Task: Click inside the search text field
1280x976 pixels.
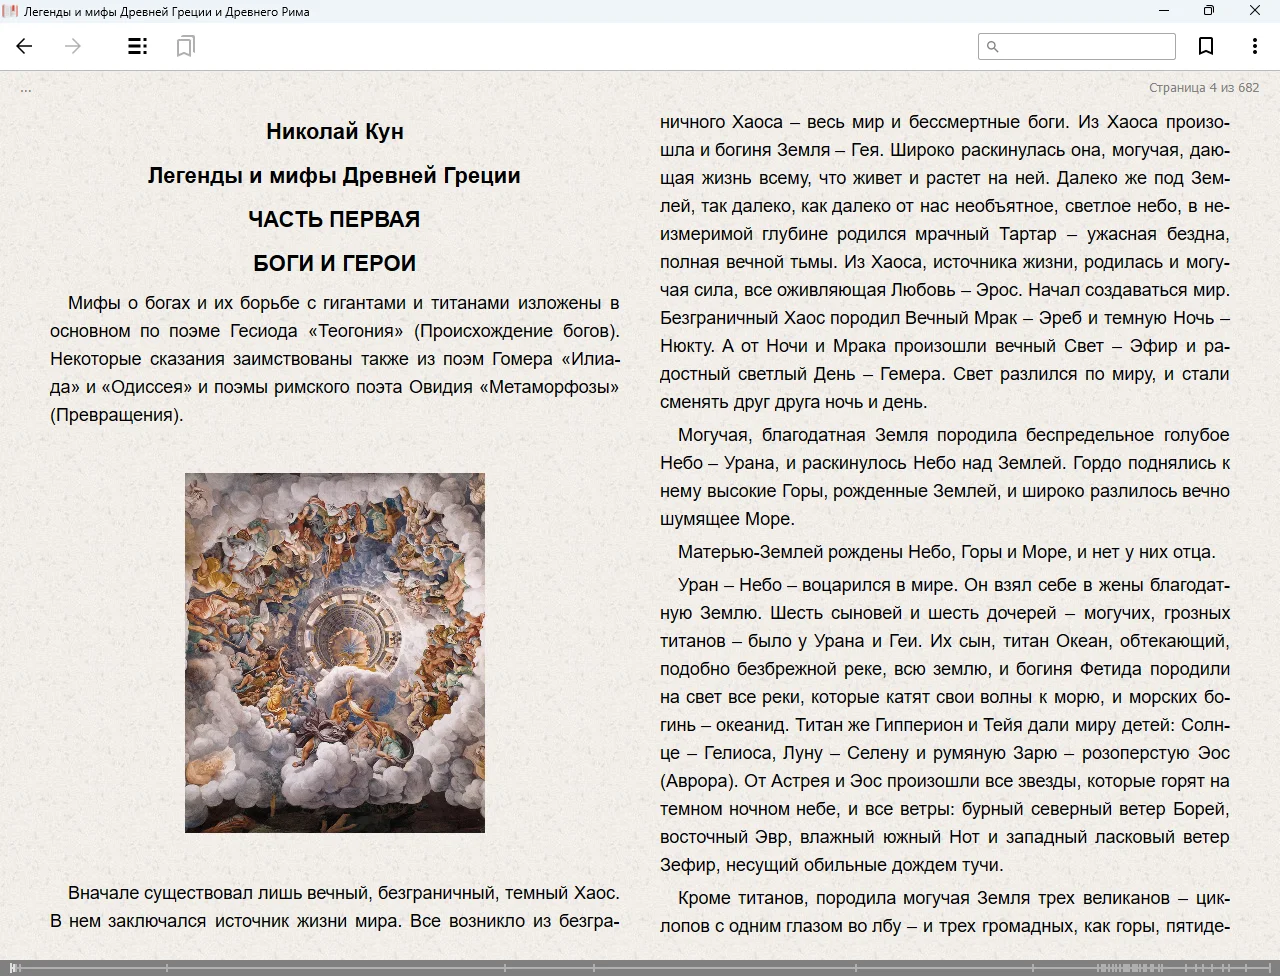Action: pyautogui.click(x=1086, y=46)
